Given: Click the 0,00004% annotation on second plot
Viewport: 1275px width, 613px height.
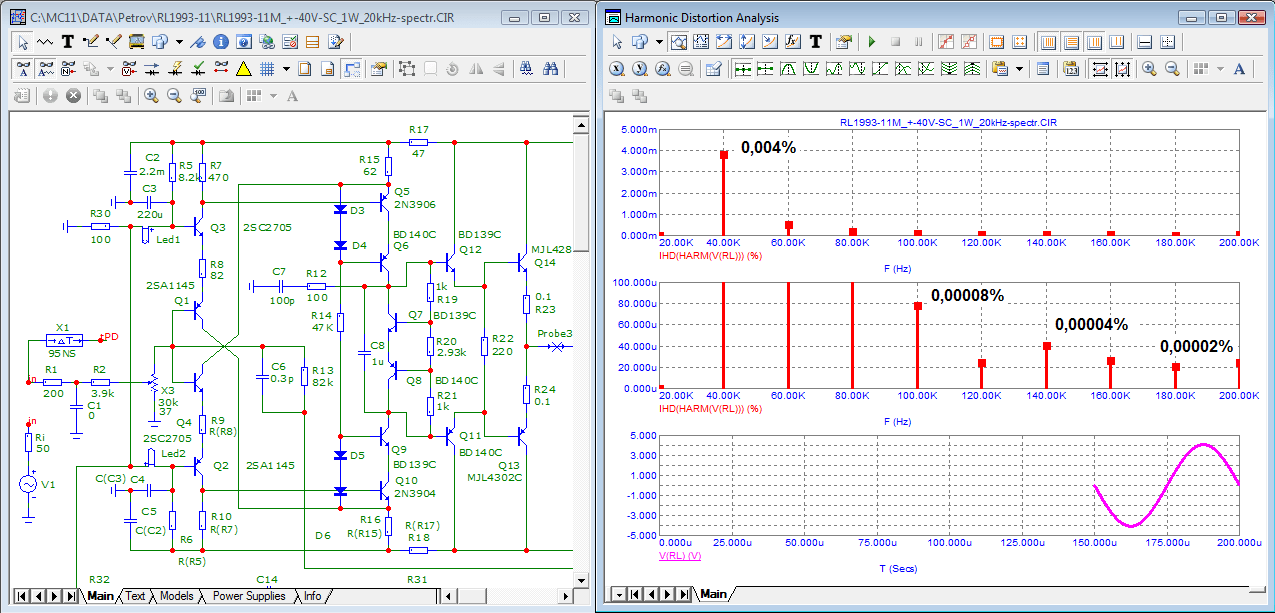Looking at the screenshot, I should (x=1092, y=324).
